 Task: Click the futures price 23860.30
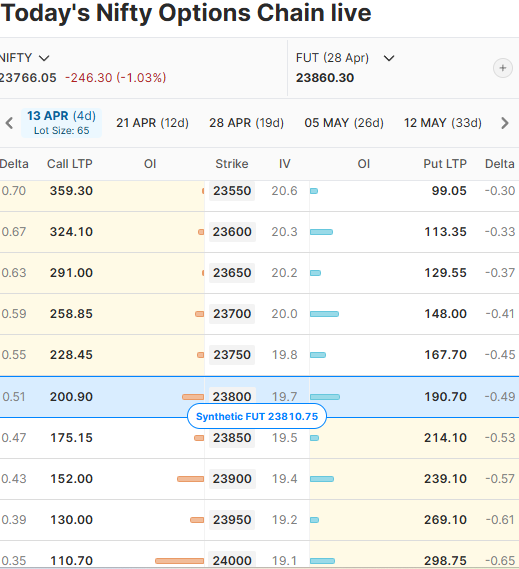point(325,78)
